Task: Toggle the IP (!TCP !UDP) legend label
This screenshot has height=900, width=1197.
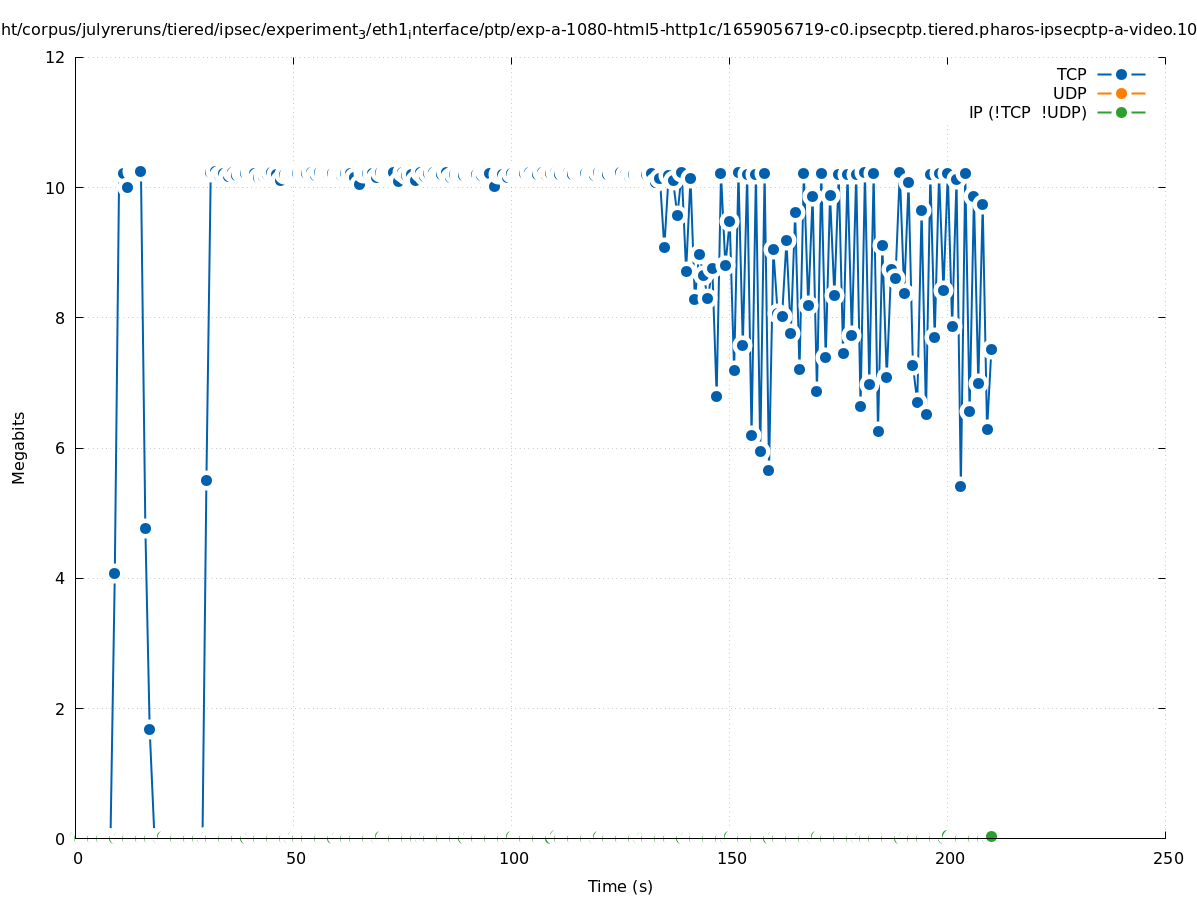Action: (1027, 112)
